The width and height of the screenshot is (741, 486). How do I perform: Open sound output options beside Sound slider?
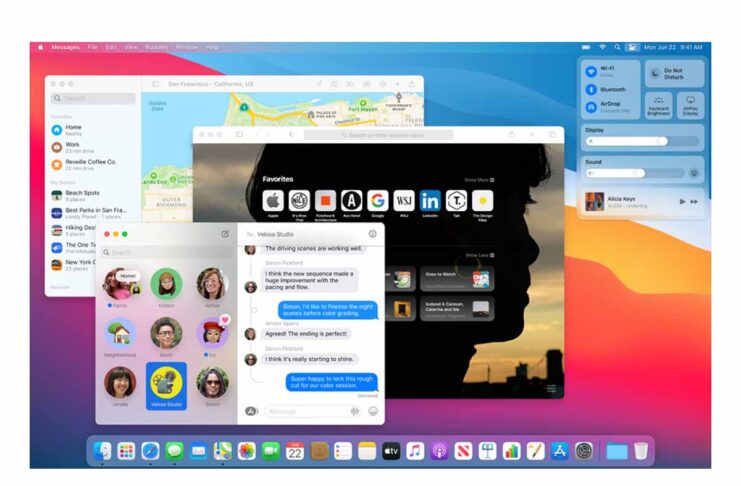point(694,173)
